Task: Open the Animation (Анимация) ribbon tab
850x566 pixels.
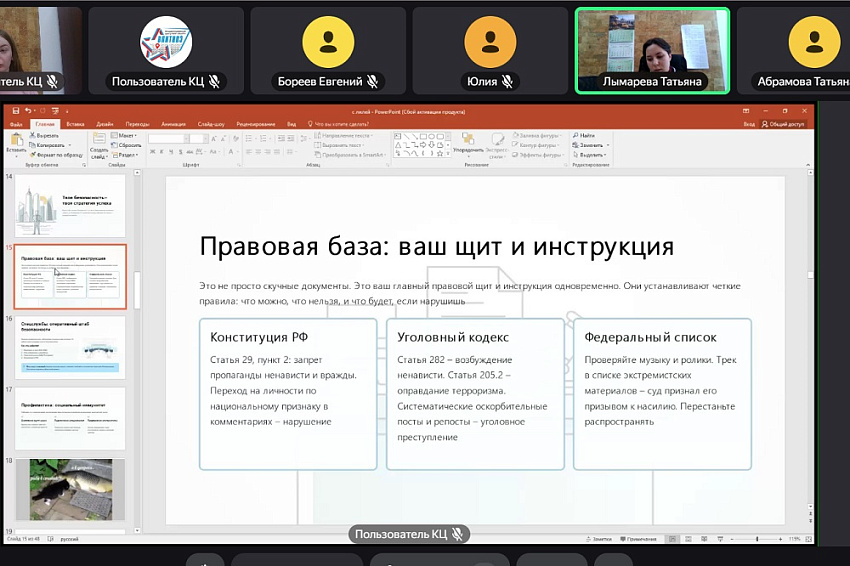Action: (172, 124)
